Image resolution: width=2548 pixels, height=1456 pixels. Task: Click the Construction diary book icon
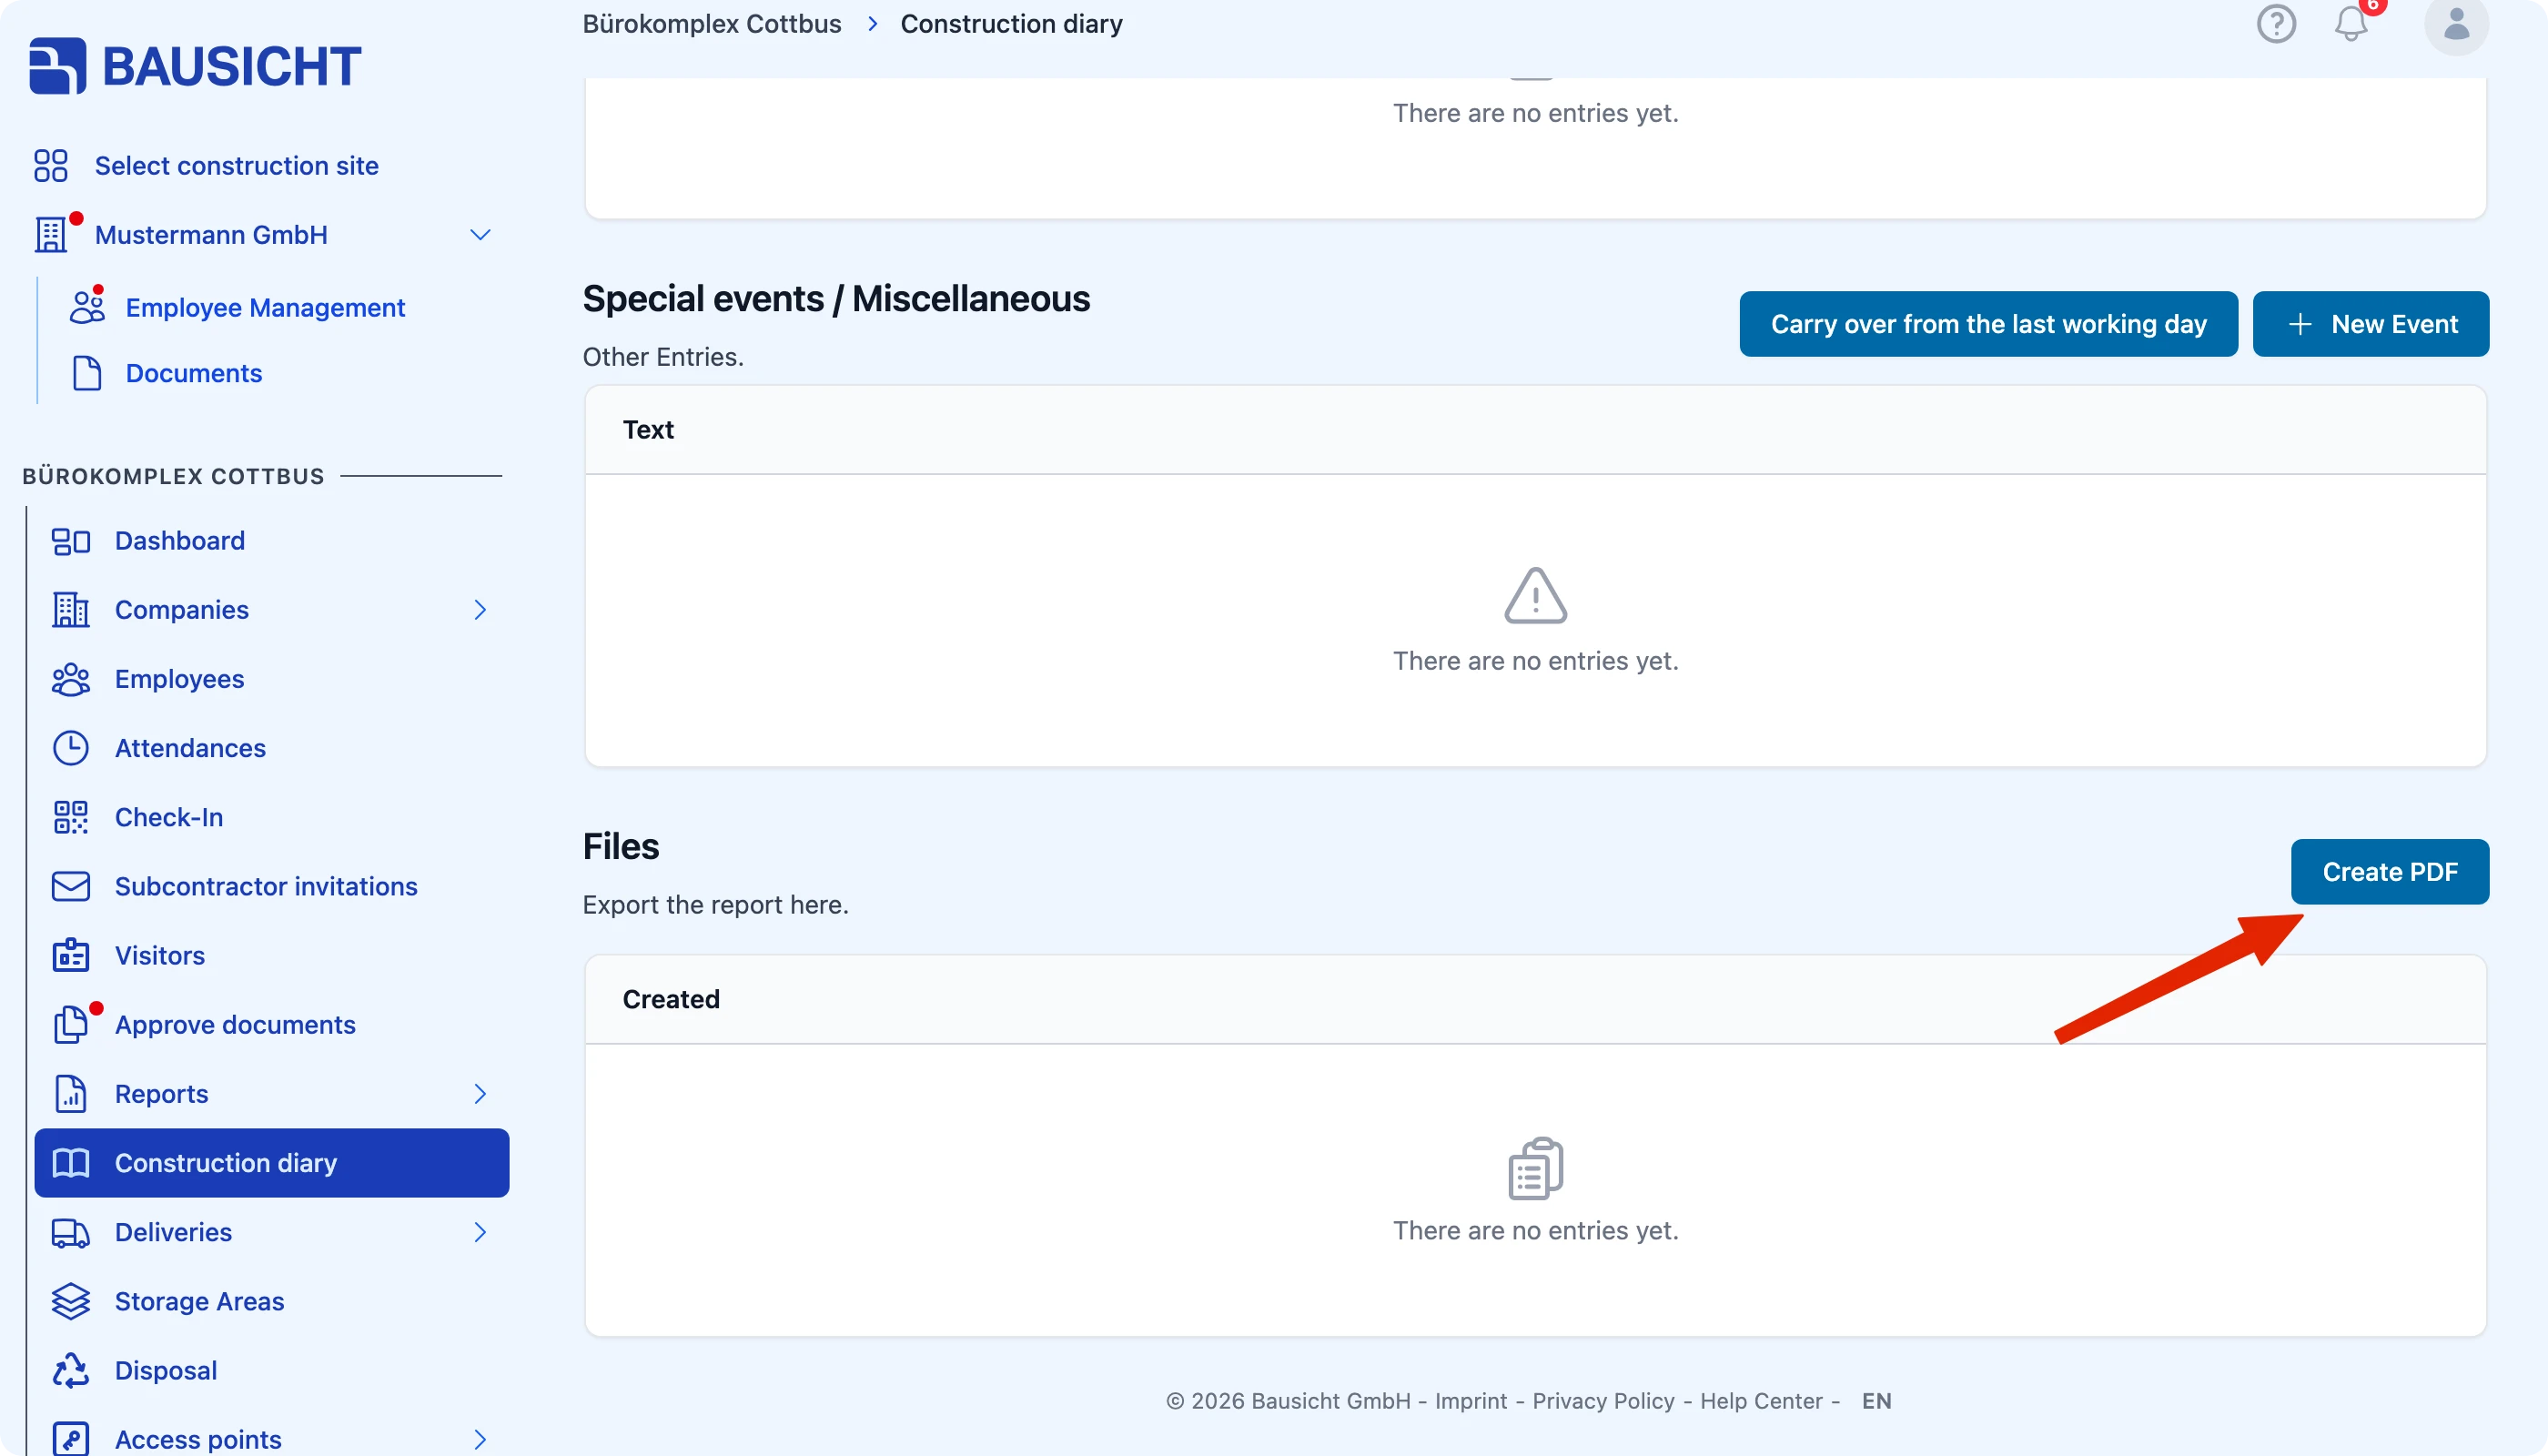coord(71,1162)
